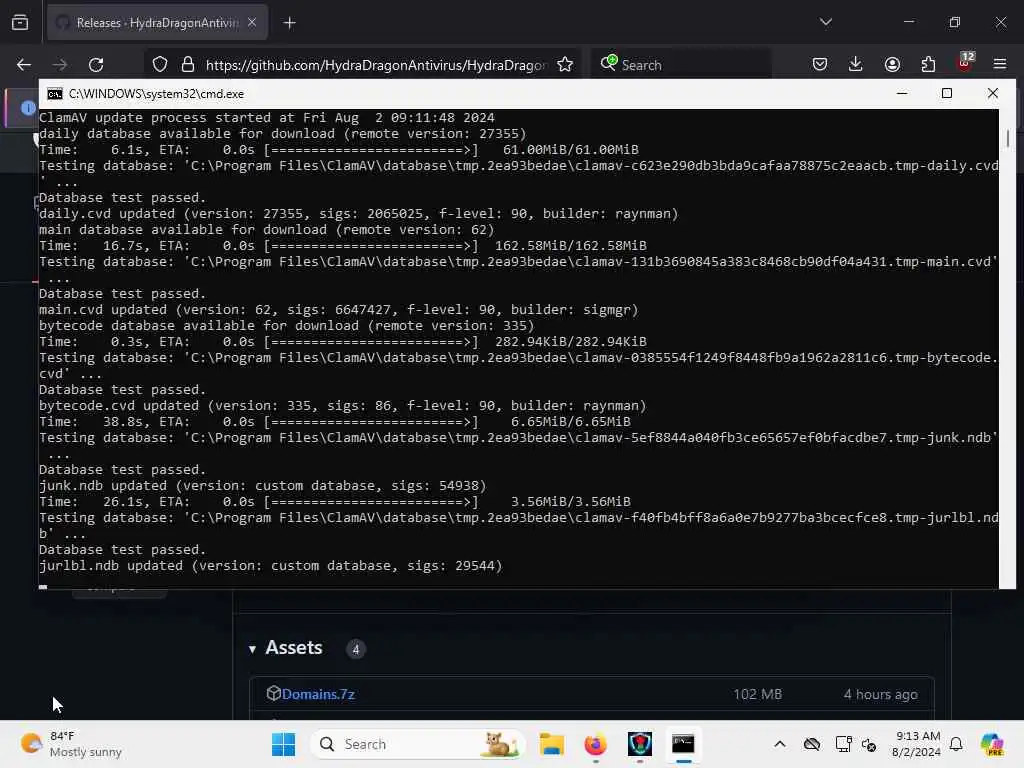Viewport: 1024px width, 768px height.
Task: Click the 4 hours ago timestamp
Action: tap(880, 694)
